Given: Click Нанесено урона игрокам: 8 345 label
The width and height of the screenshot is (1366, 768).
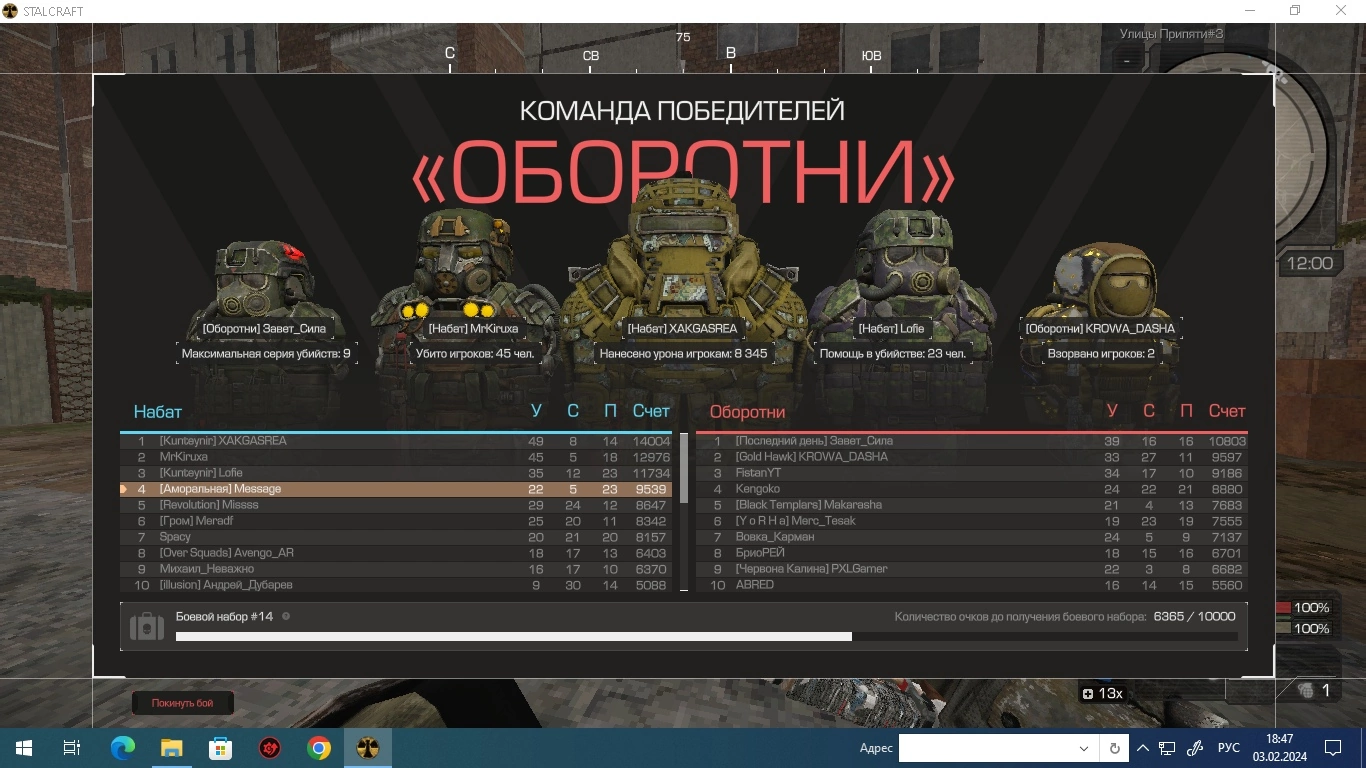Looking at the screenshot, I should [683, 353].
